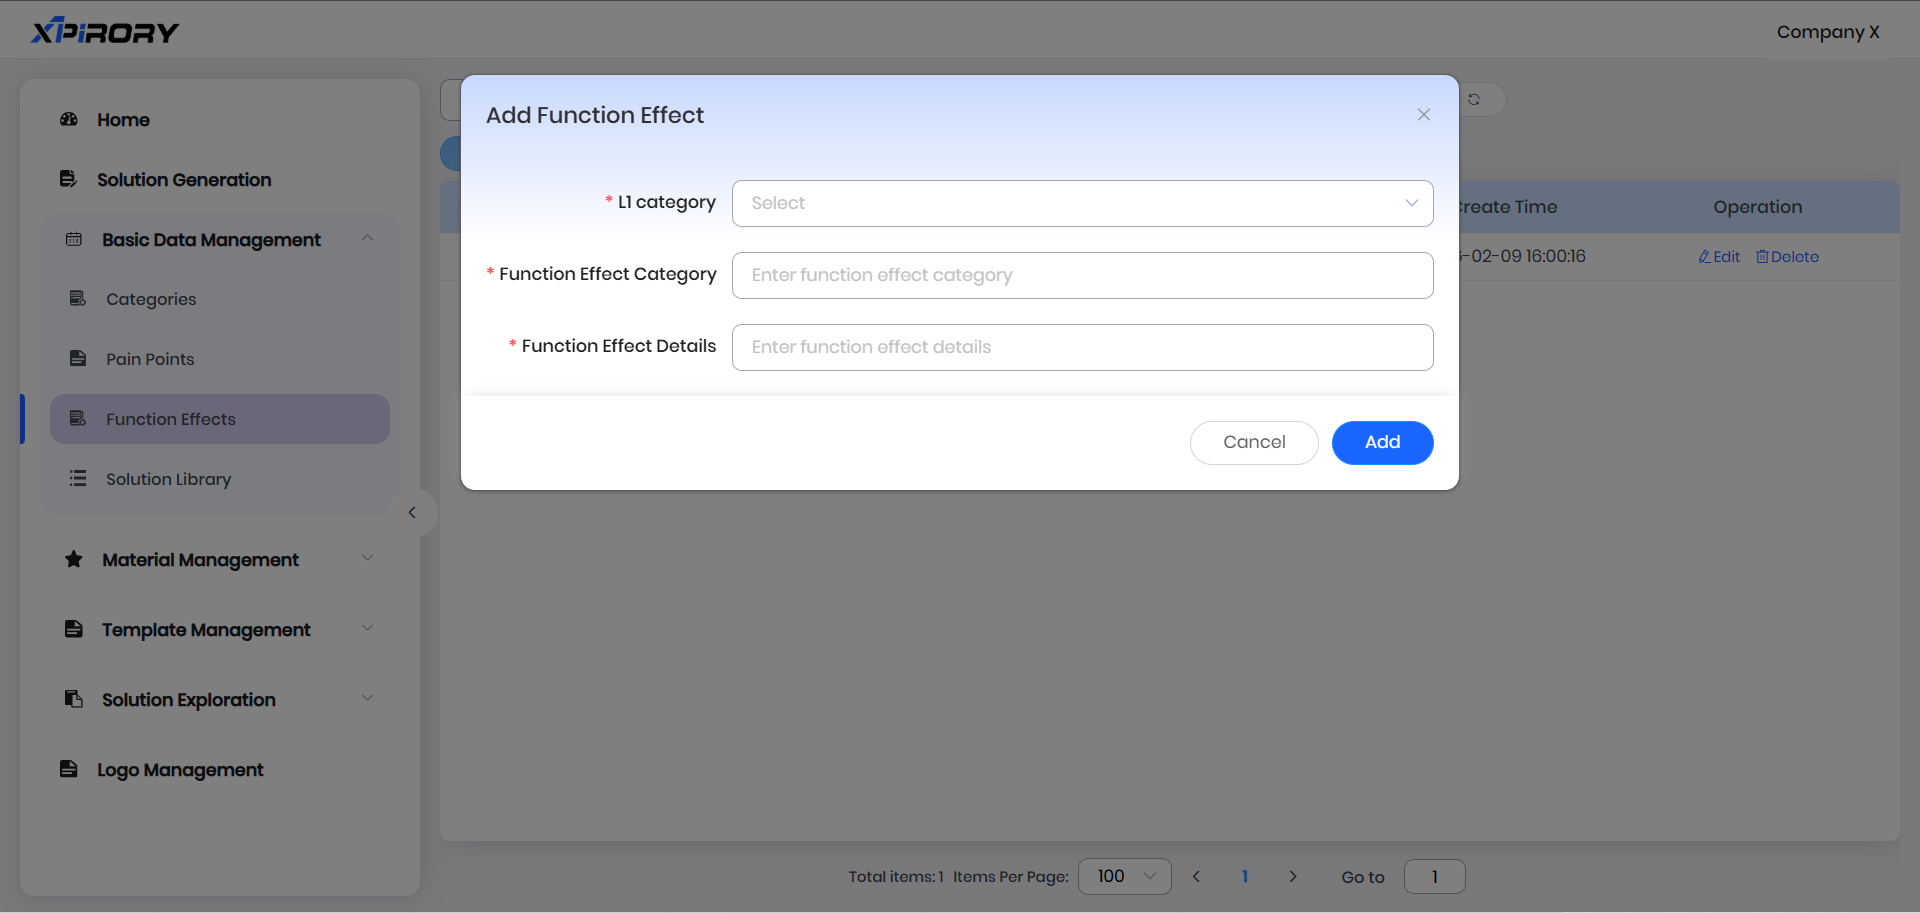Click the Material Management star icon
Screen dimensions: 1920x913
(x=74, y=560)
